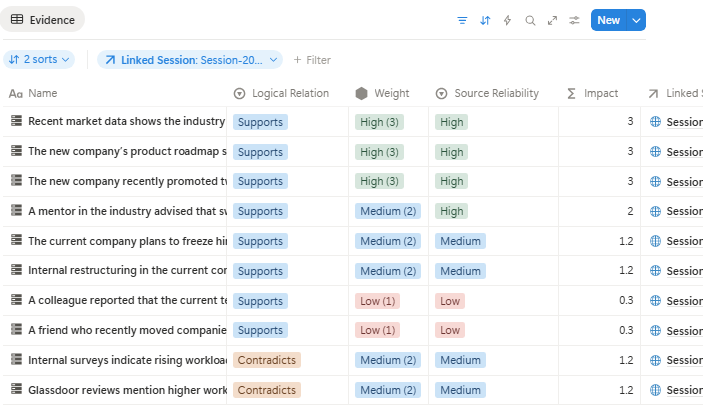Click the blue New button
This screenshot has width=703, height=412.
(x=608, y=20)
